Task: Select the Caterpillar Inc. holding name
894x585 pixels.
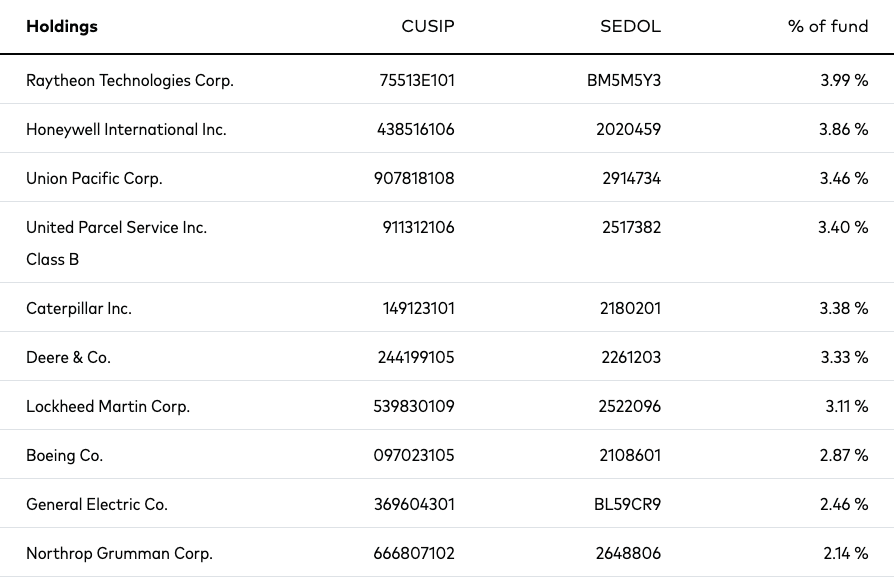Action: pos(79,308)
